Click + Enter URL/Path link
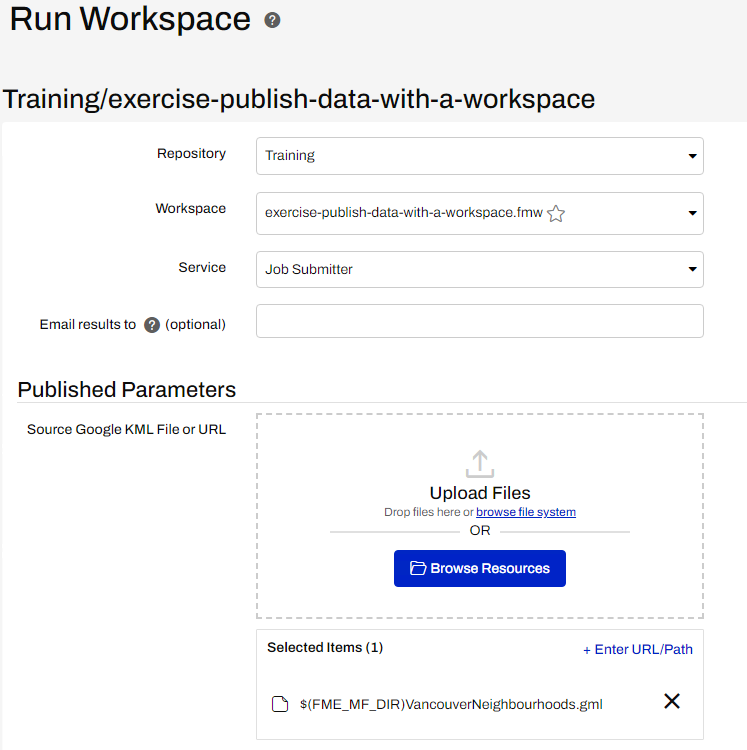 pyautogui.click(x=637, y=650)
